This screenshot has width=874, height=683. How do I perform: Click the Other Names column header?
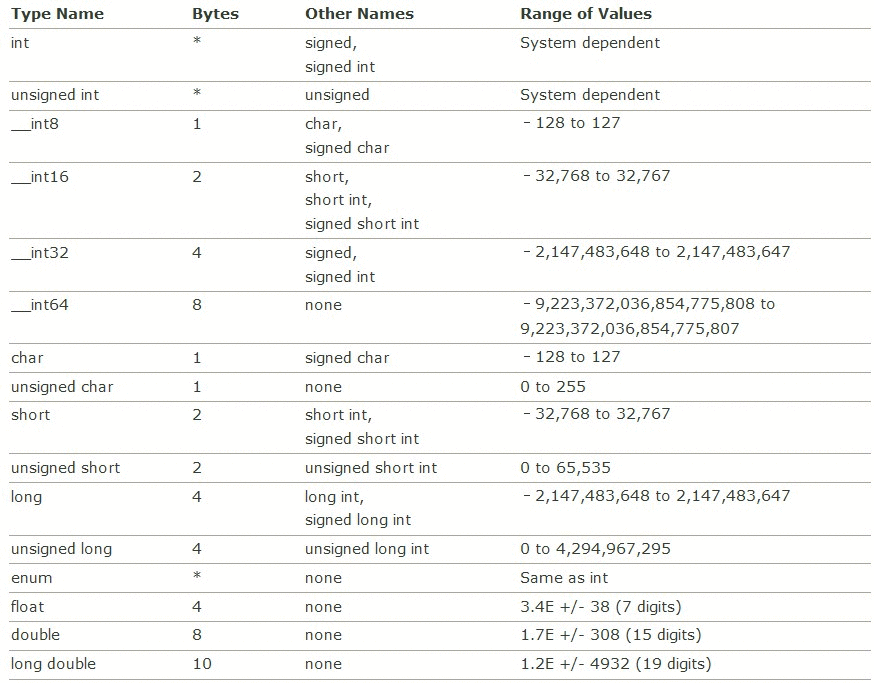[359, 14]
